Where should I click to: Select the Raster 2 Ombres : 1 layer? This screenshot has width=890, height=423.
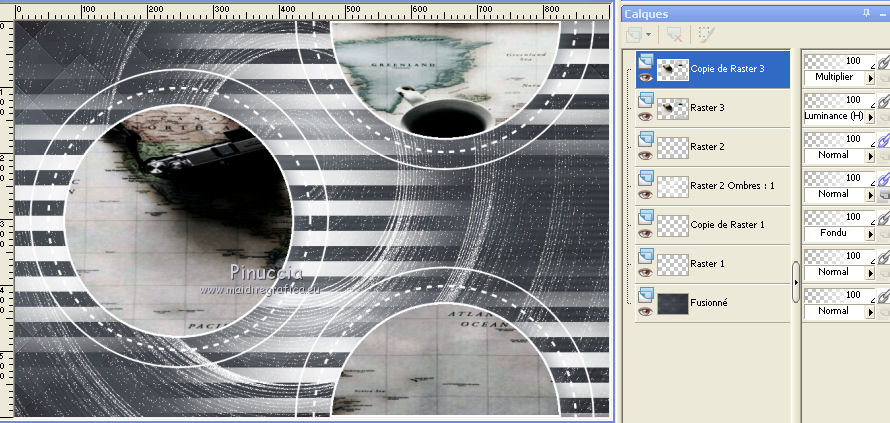(x=732, y=186)
